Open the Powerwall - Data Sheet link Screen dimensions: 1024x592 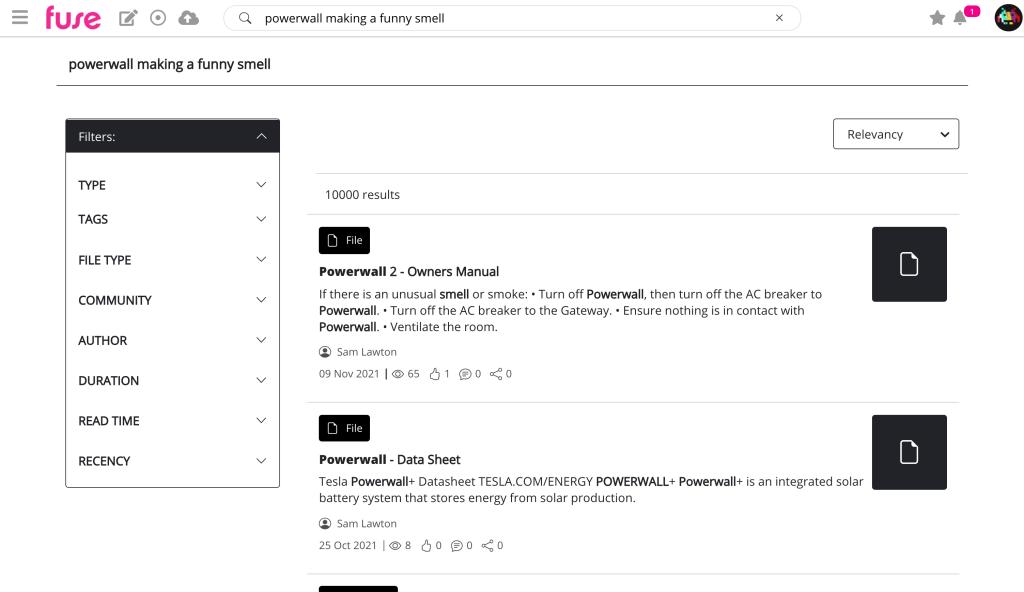[x=389, y=460]
